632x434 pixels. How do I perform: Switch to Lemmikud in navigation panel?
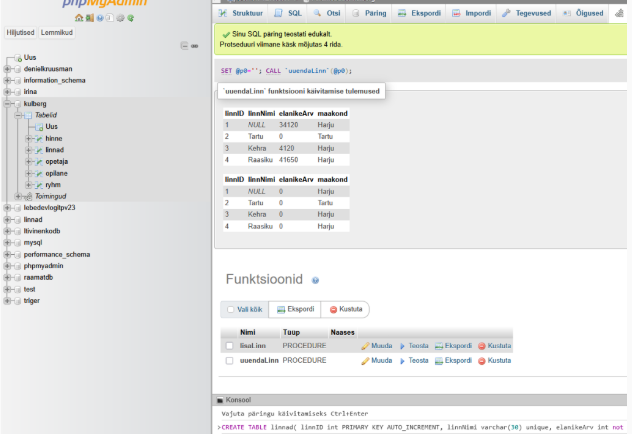pos(56,32)
